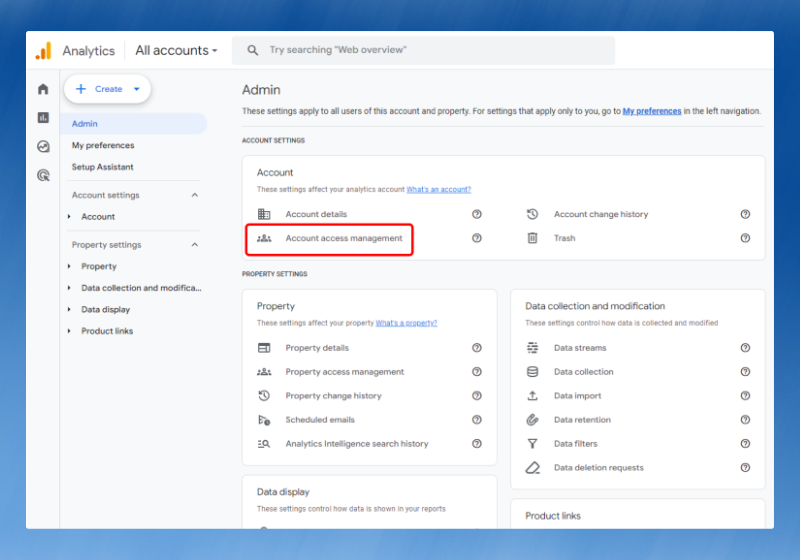This screenshot has width=800, height=560.
Task: Open Data display in sidebar tree
Action: point(106,310)
